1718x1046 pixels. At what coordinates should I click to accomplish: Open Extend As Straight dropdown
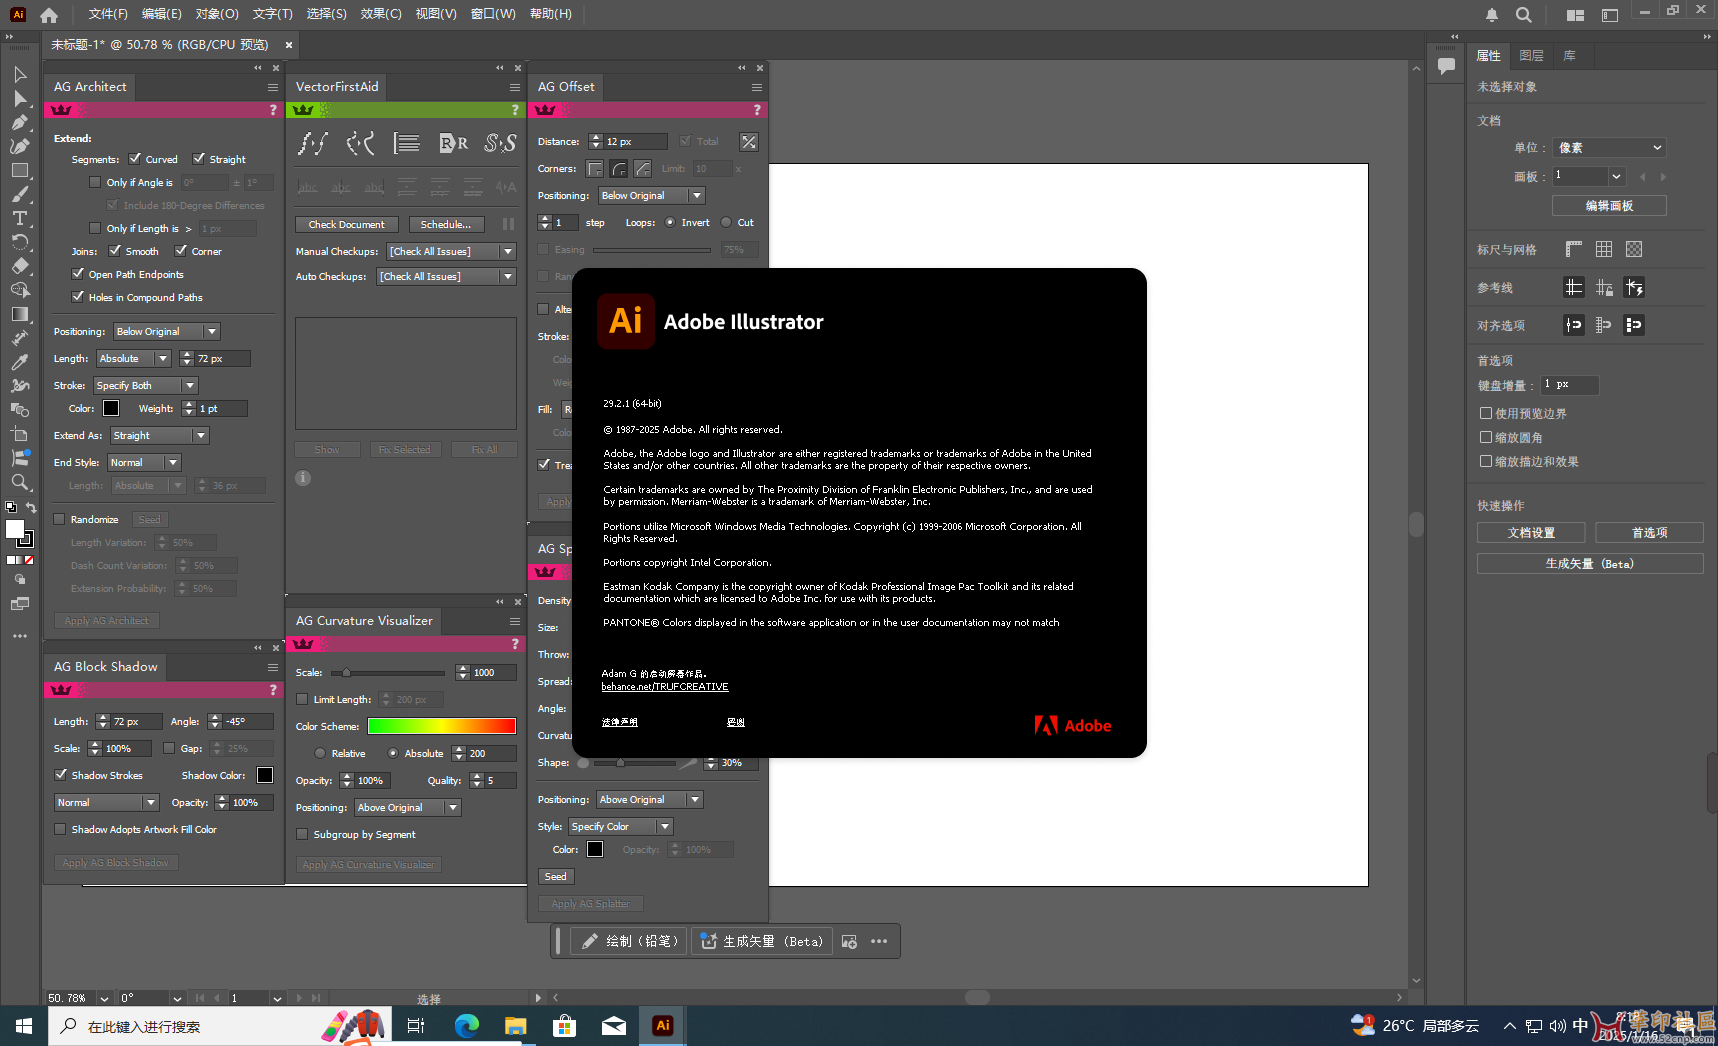click(x=159, y=436)
